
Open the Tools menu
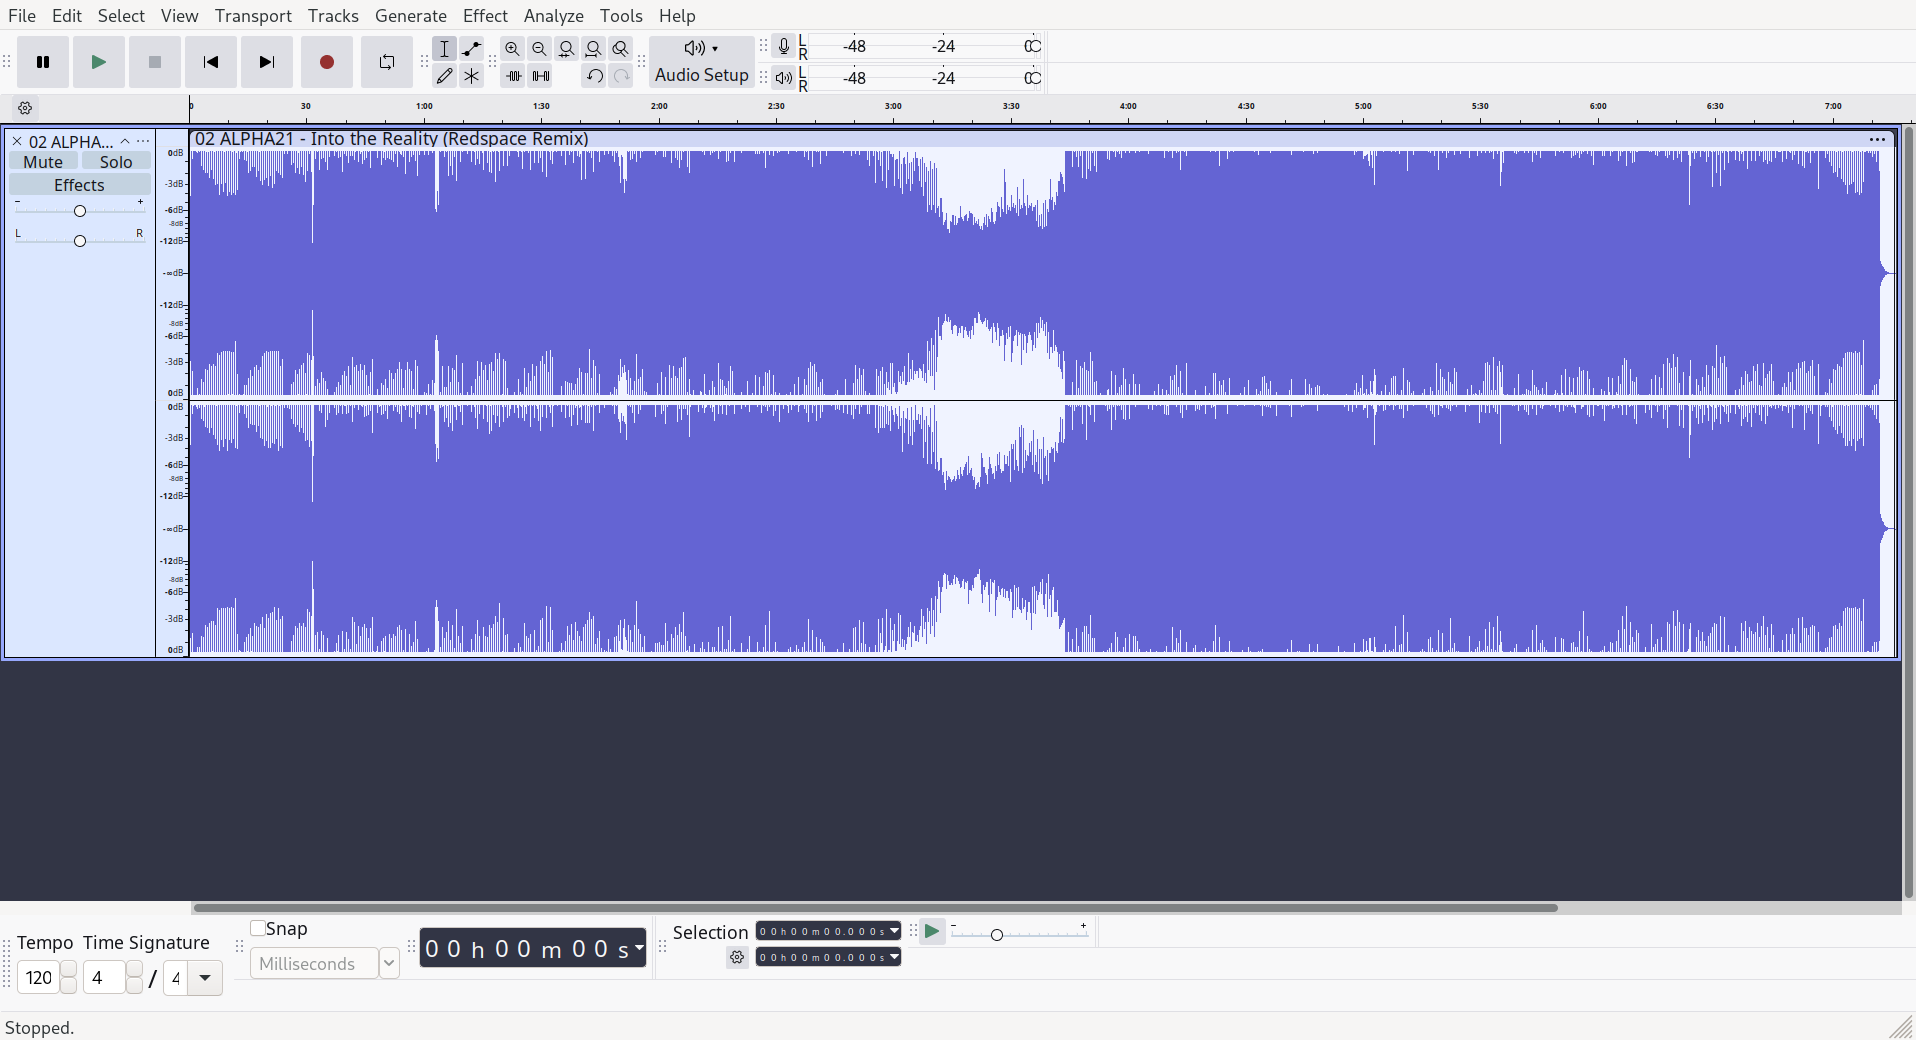click(x=621, y=16)
